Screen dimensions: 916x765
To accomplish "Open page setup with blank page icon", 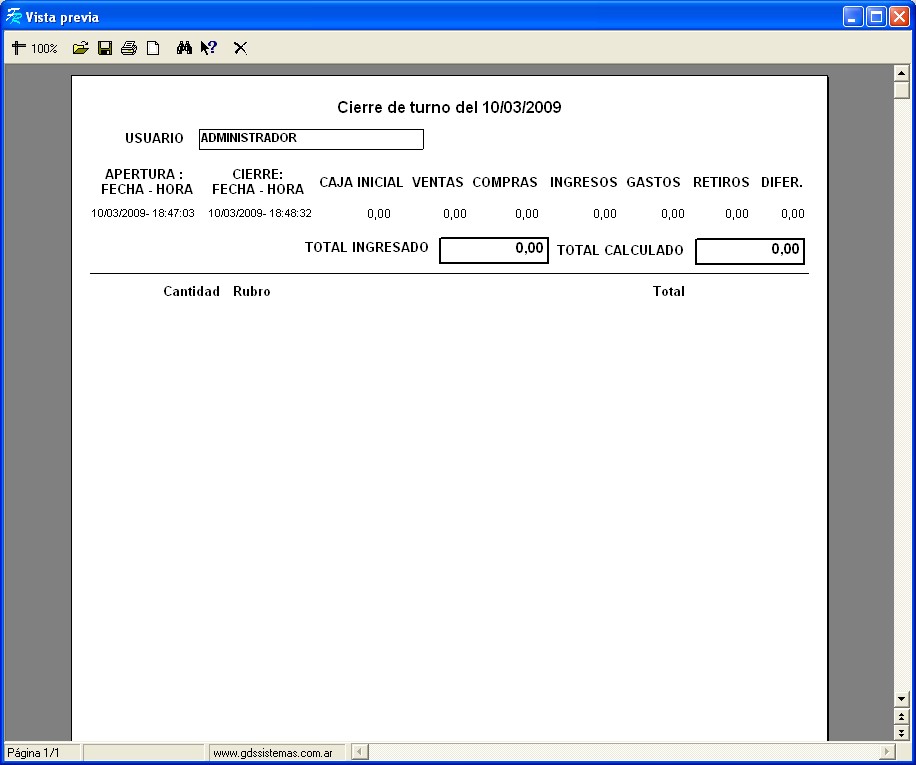I will [x=153, y=48].
